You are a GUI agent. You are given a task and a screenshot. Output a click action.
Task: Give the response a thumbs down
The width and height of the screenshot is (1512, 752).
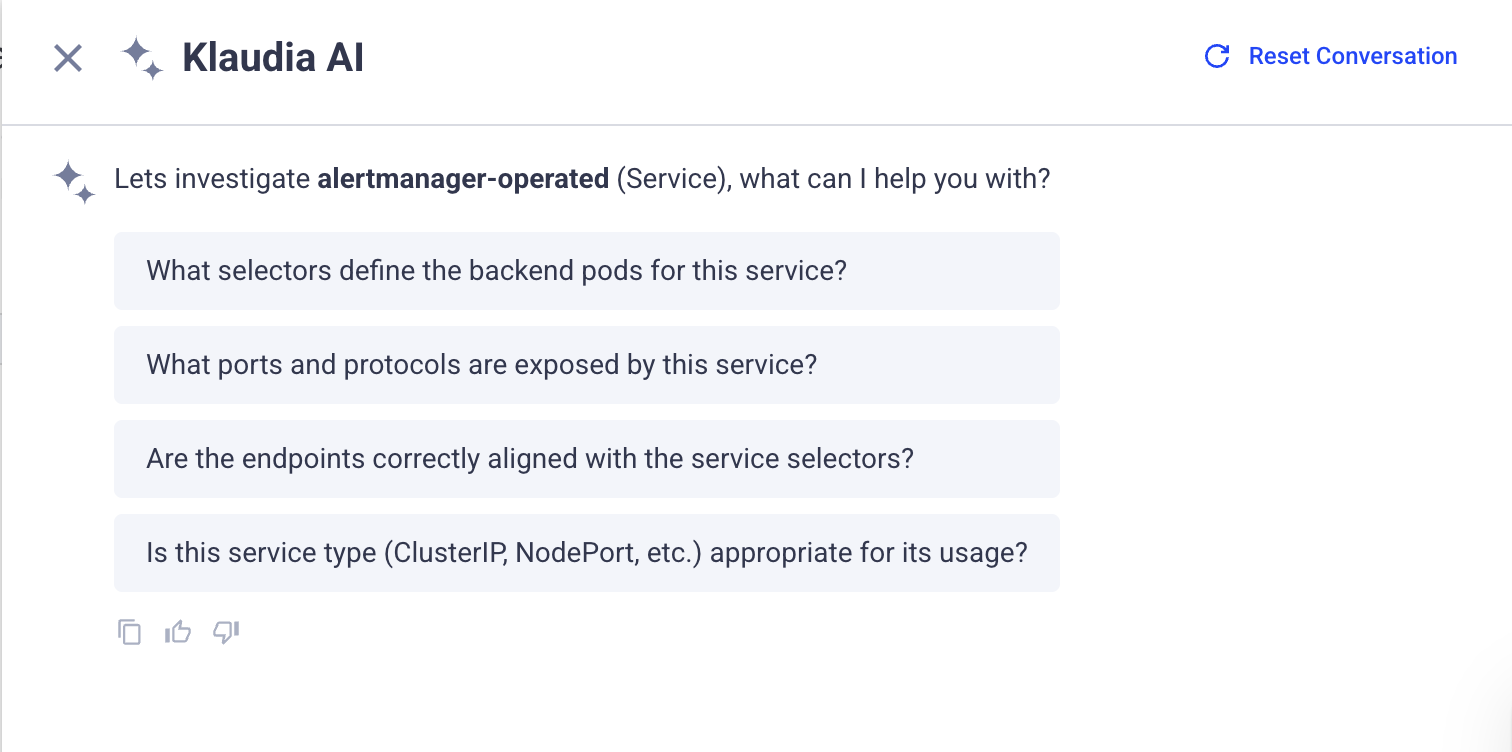[x=227, y=632]
